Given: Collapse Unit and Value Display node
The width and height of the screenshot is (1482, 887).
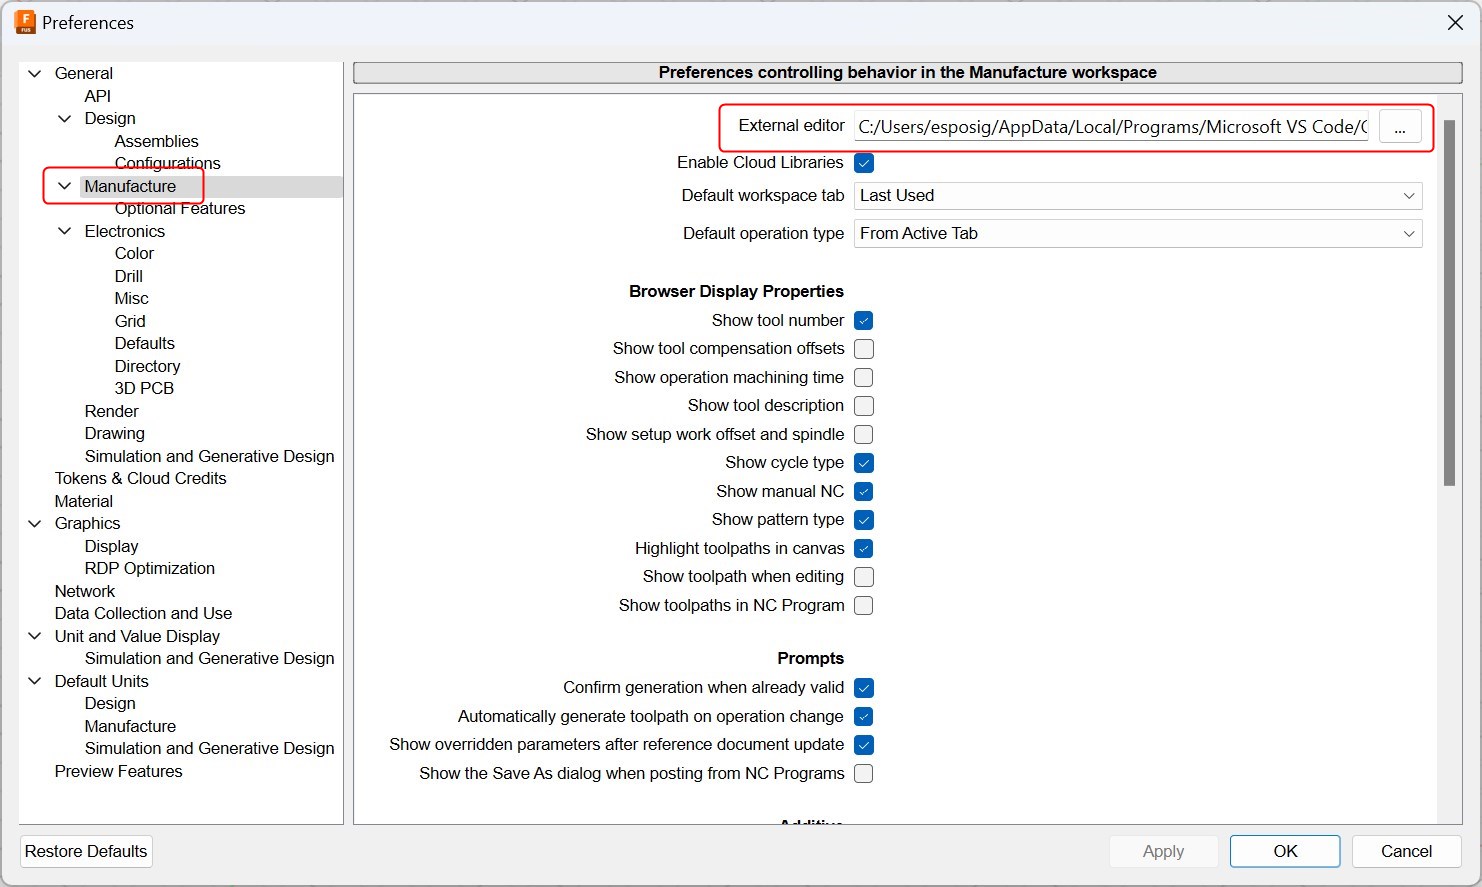Looking at the screenshot, I should tap(35, 636).
